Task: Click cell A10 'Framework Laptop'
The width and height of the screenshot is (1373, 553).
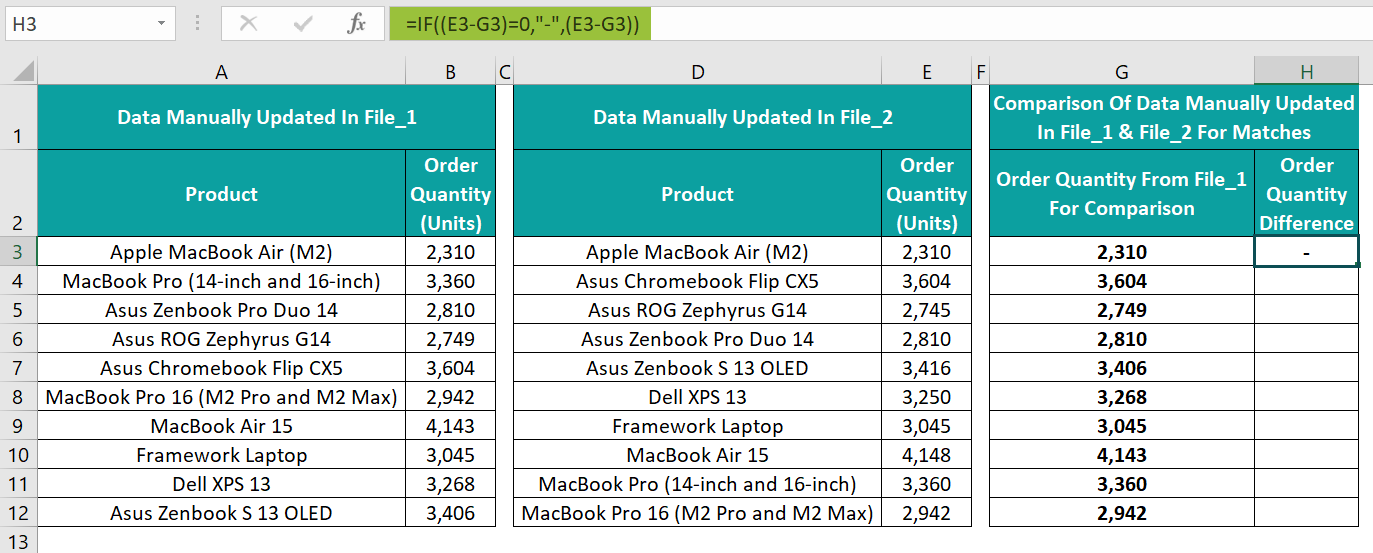Action: pos(221,455)
